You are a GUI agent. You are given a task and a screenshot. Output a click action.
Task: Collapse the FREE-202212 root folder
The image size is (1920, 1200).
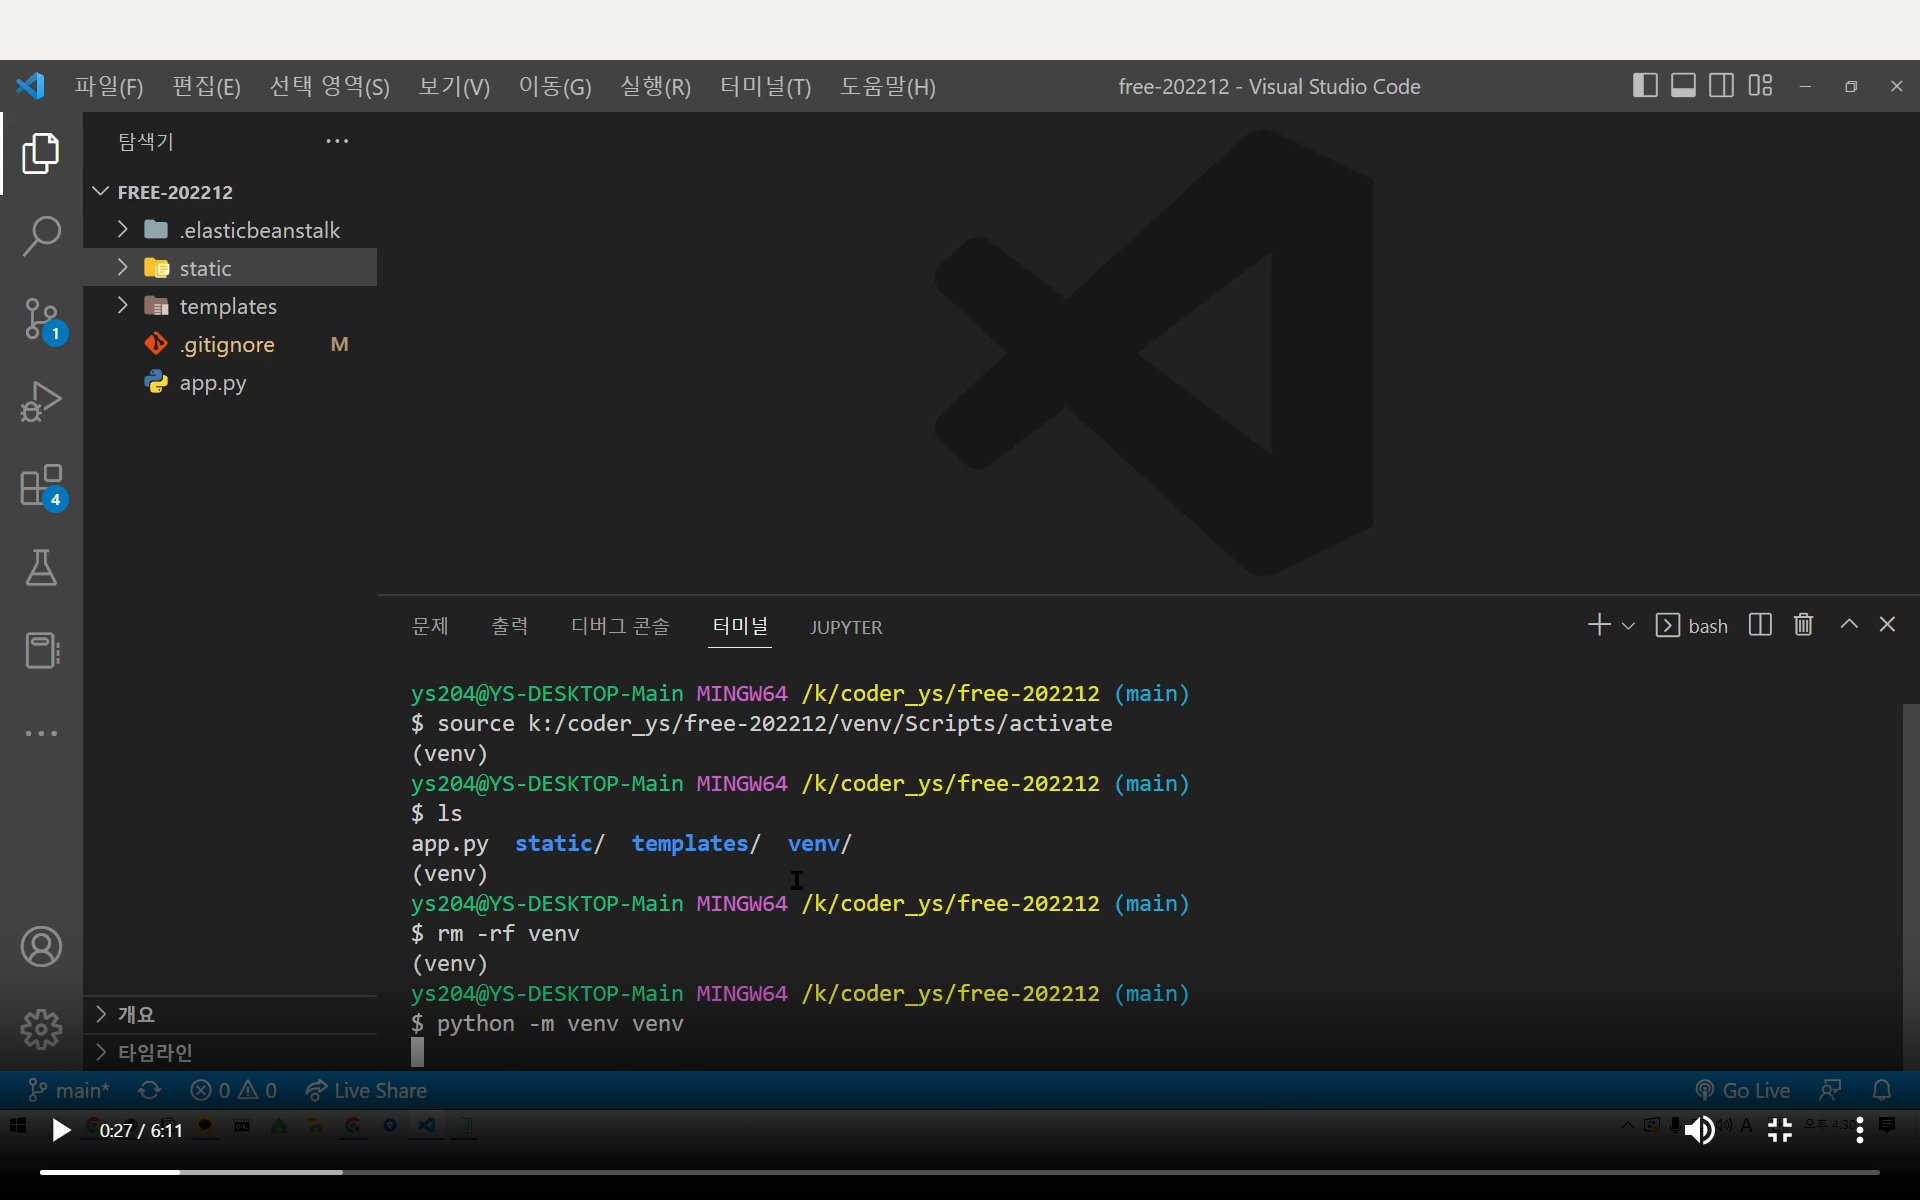coord(230,192)
